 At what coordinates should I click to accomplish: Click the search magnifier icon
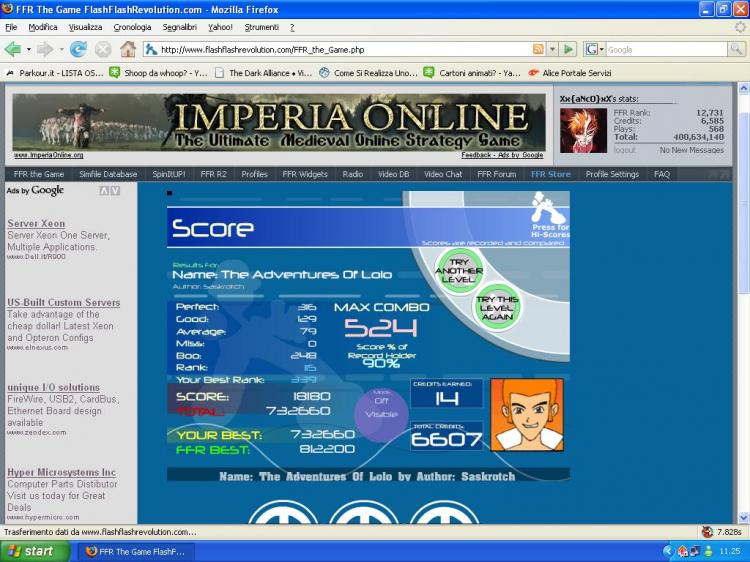coord(736,49)
